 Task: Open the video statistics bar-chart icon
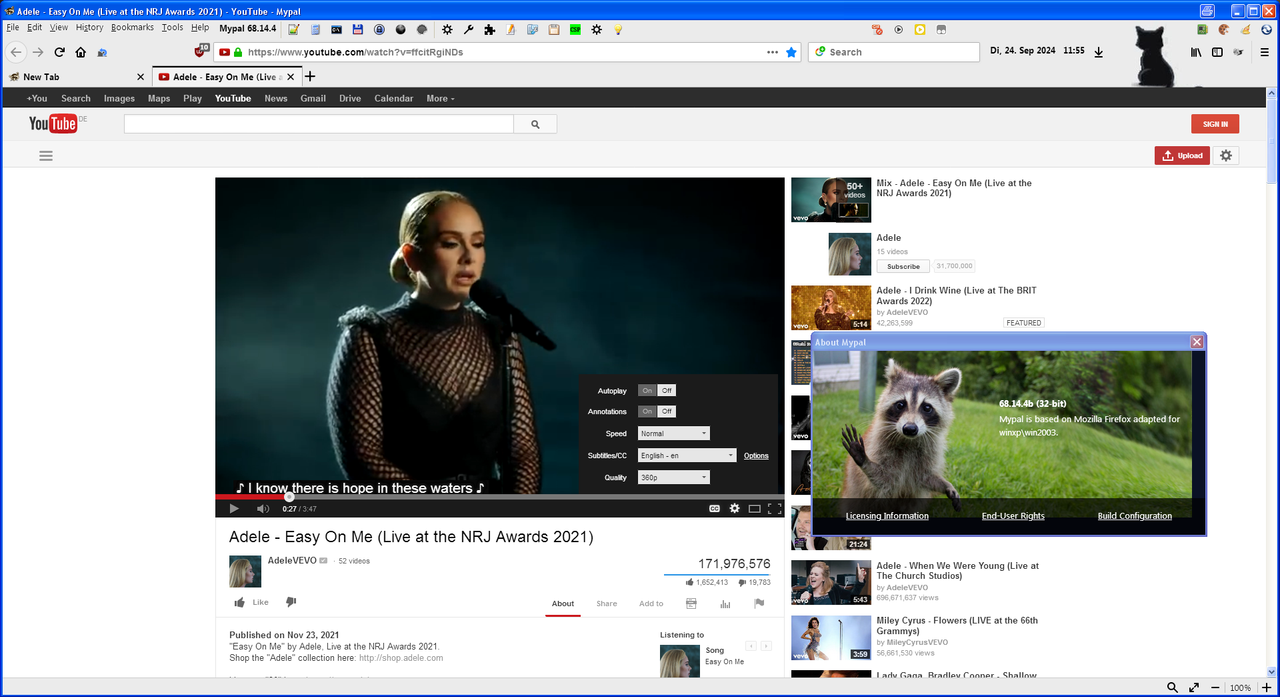725,603
